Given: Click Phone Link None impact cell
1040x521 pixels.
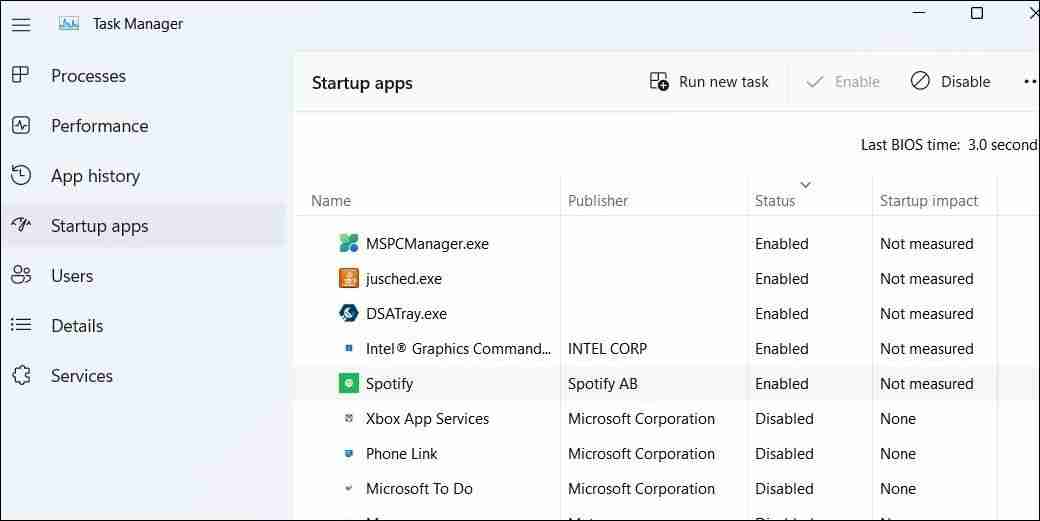Looking at the screenshot, I should pos(897,454).
